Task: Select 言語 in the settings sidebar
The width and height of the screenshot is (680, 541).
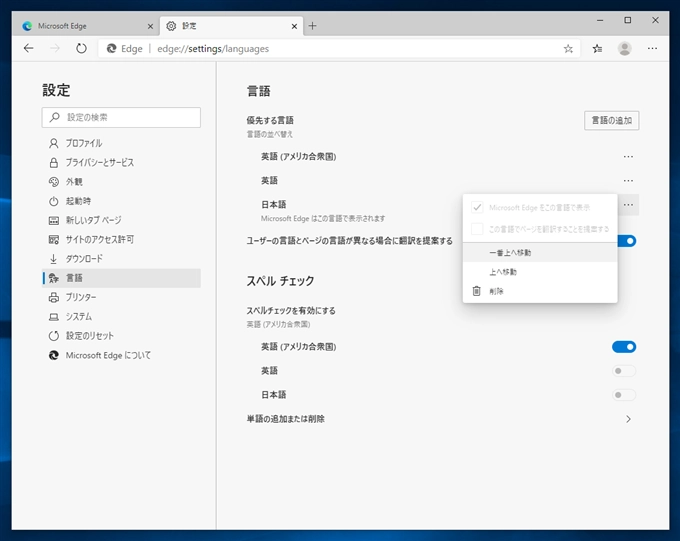Action: coord(121,278)
